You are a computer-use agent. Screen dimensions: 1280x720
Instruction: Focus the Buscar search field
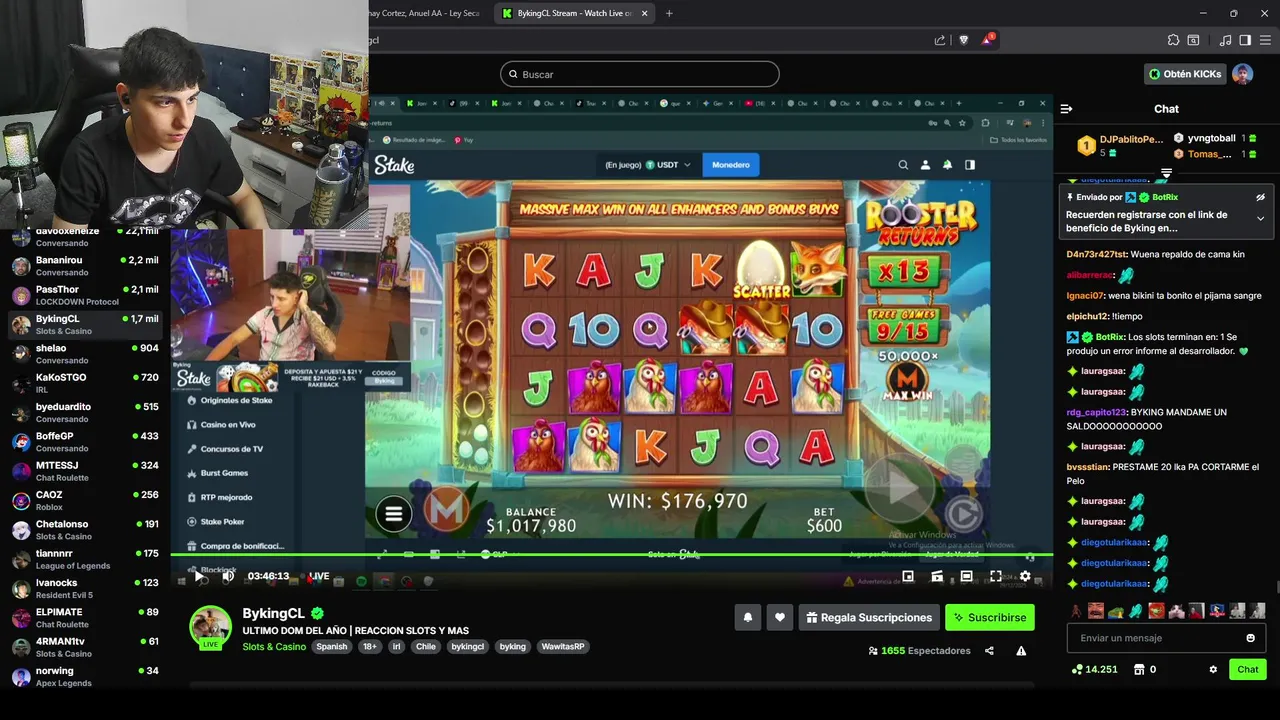[x=639, y=74]
